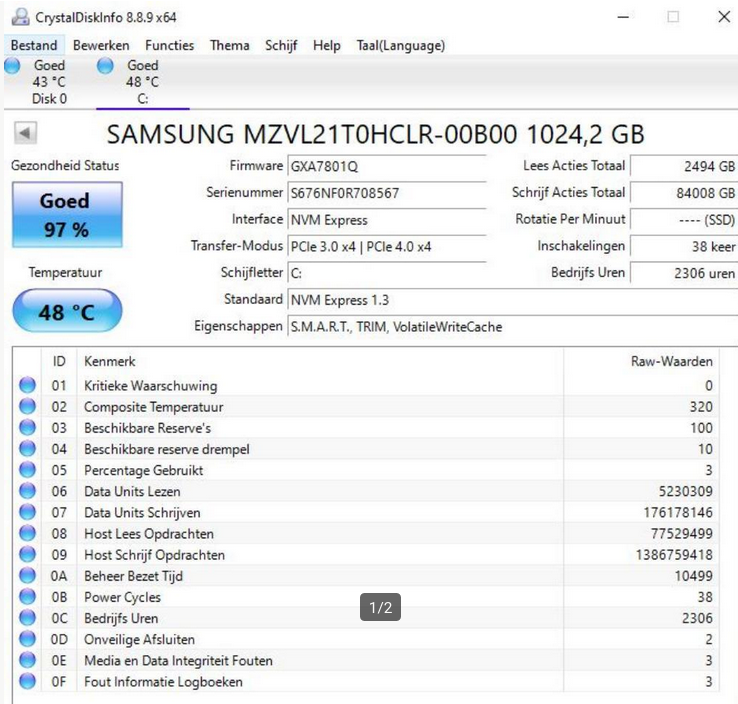Click the status orb for Power Cycles
This screenshot has width=738, height=704.
tap(27, 597)
